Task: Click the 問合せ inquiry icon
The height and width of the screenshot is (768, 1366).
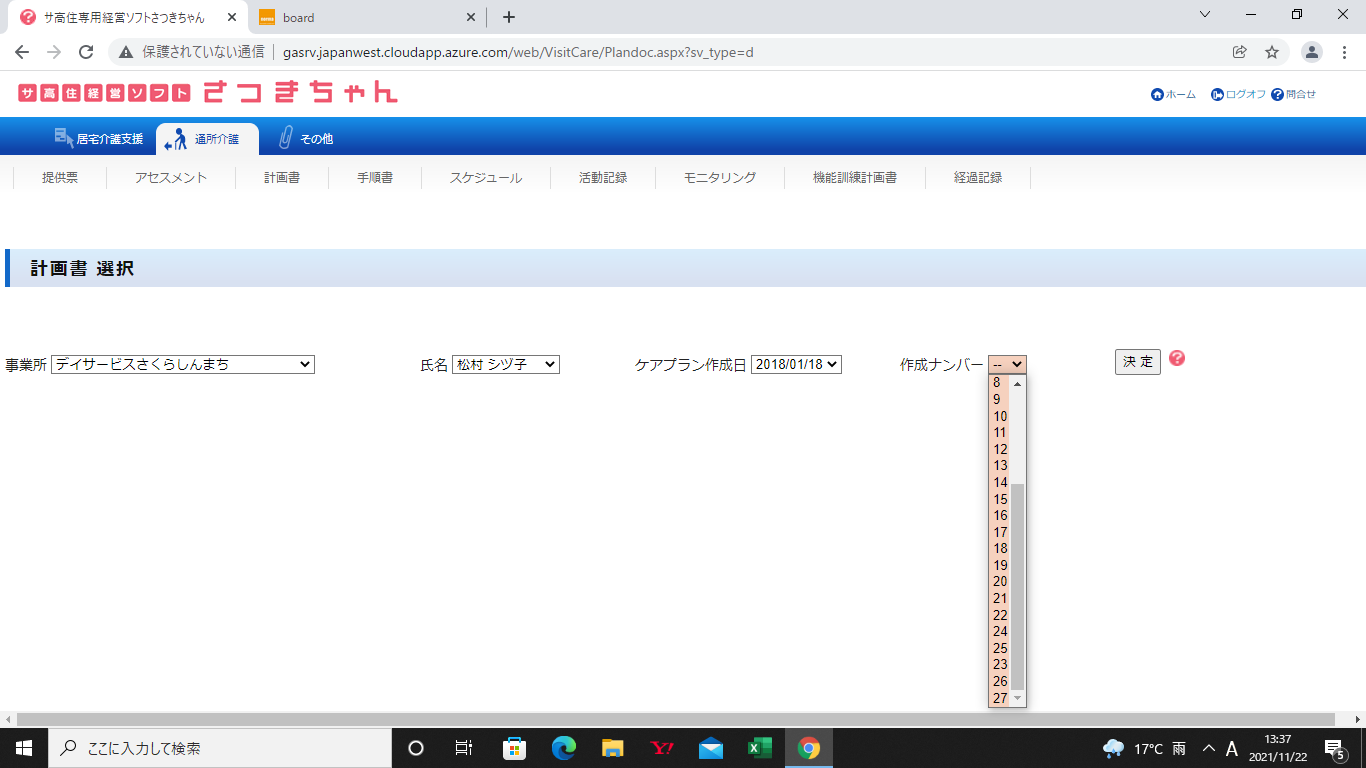Action: click(x=1277, y=94)
